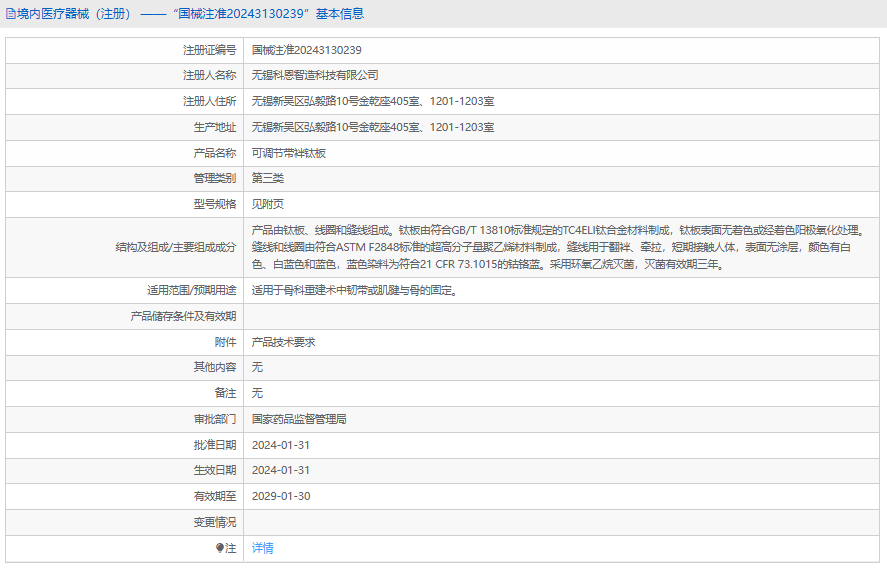Click the 结构及组成/主要组成成分 label
Image resolution: width=887 pixels, height=569 pixels.
[x=176, y=247]
